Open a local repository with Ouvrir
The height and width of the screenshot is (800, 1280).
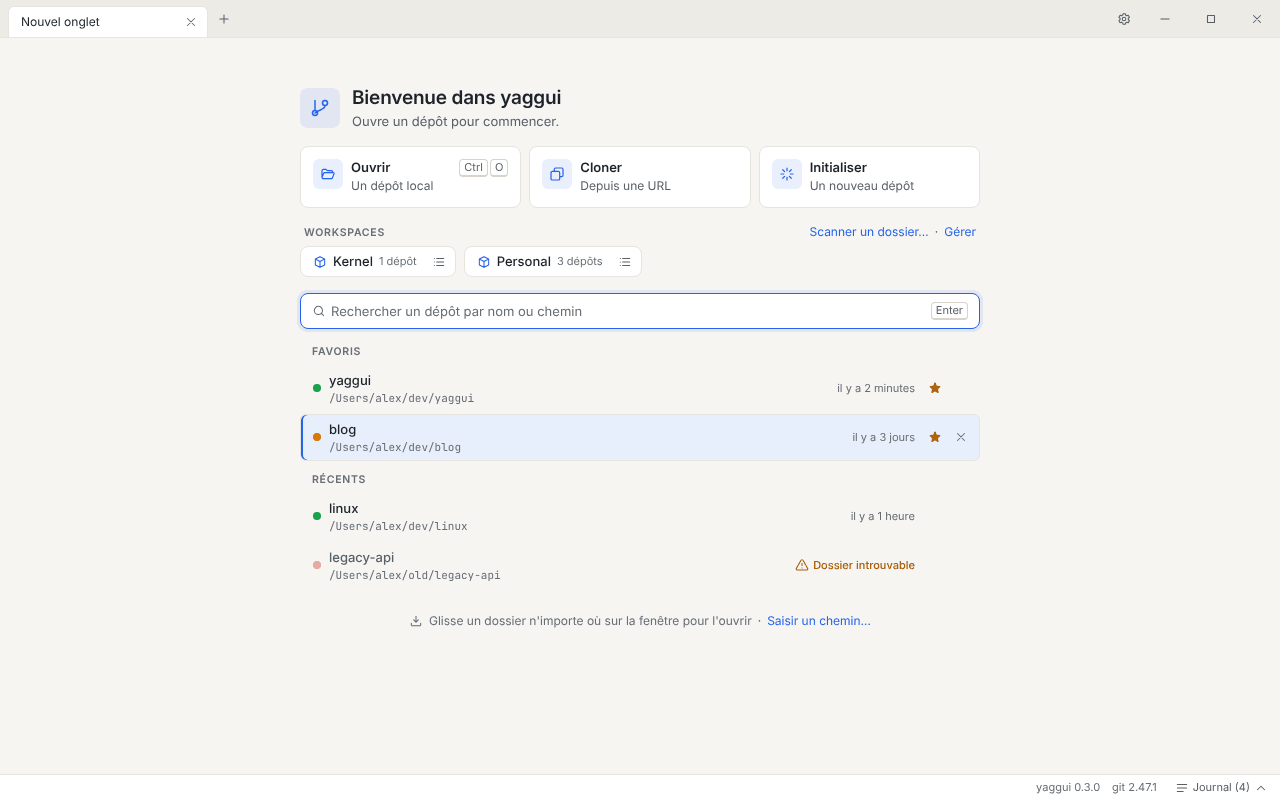coord(410,177)
